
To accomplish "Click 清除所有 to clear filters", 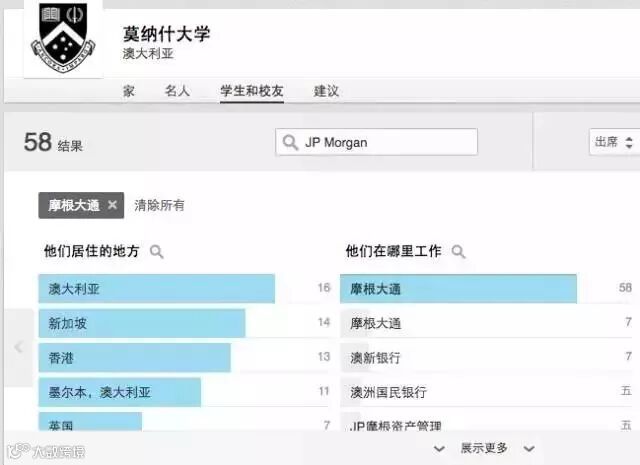I will tap(159, 205).
